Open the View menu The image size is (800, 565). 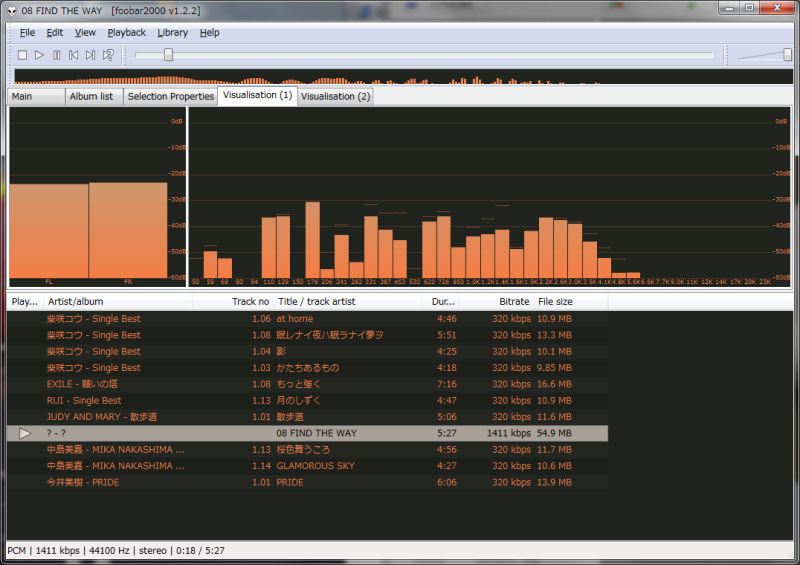coord(85,33)
